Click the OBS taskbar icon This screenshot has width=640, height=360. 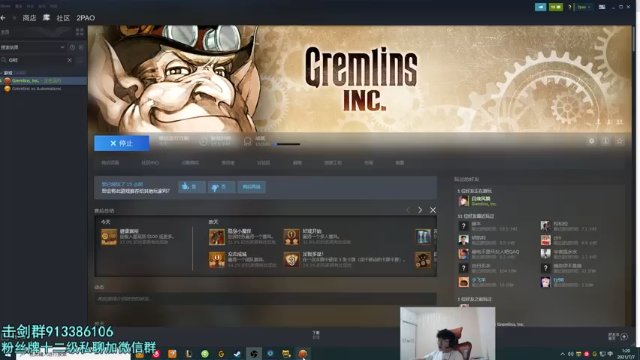253,354
